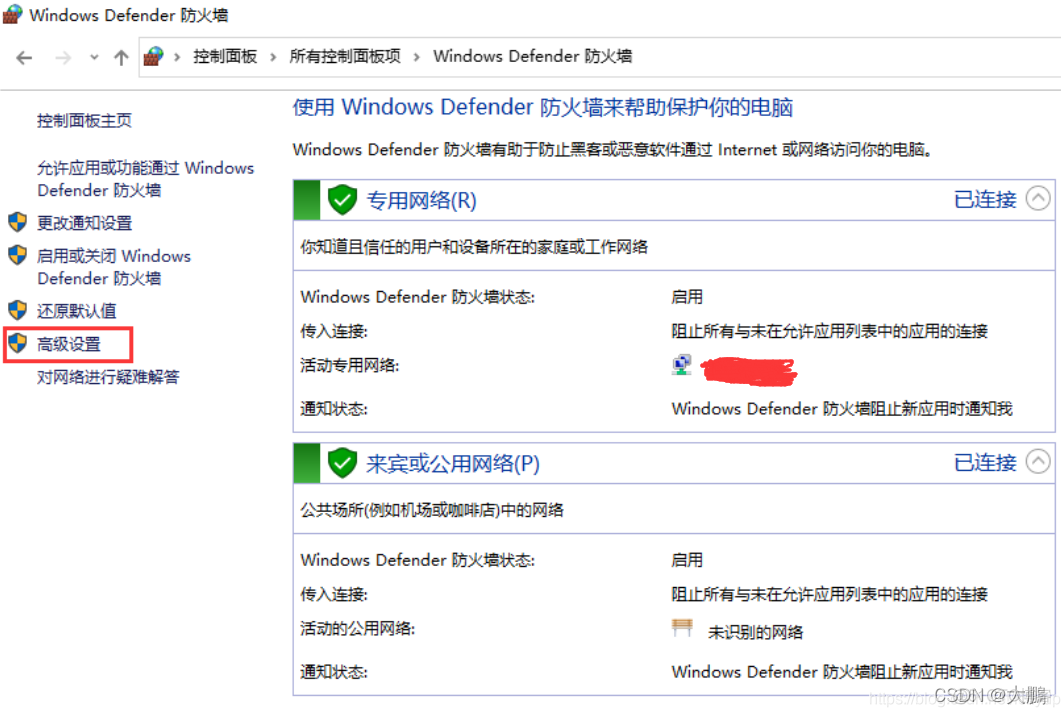Open 控制面板主页 link
1061x714 pixels.
[85, 120]
